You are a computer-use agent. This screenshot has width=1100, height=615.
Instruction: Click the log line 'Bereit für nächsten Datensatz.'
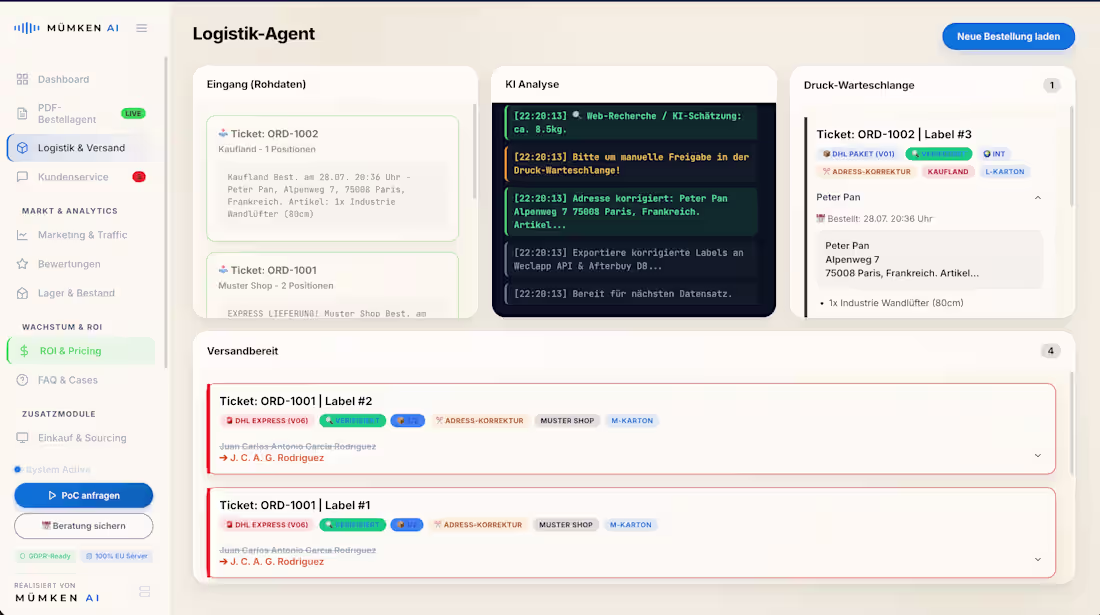[x=633, y=293]
